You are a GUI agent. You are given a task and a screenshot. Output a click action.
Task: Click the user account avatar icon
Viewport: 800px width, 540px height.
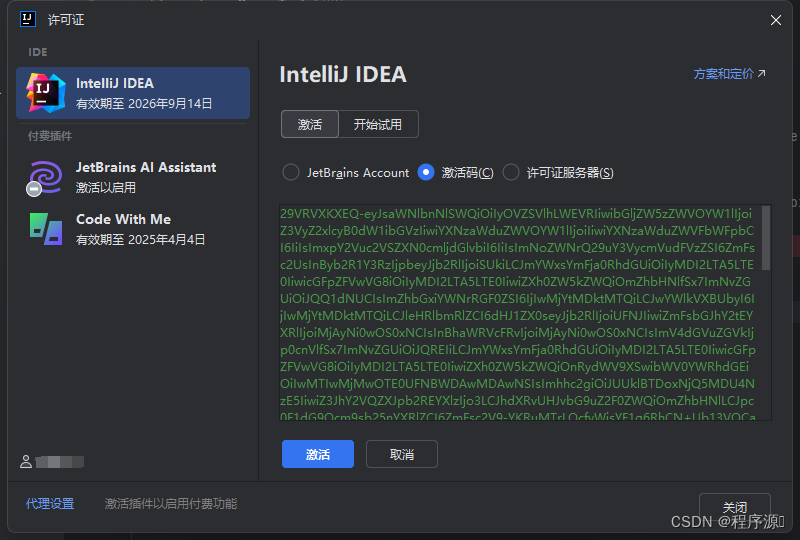[26, 462]
